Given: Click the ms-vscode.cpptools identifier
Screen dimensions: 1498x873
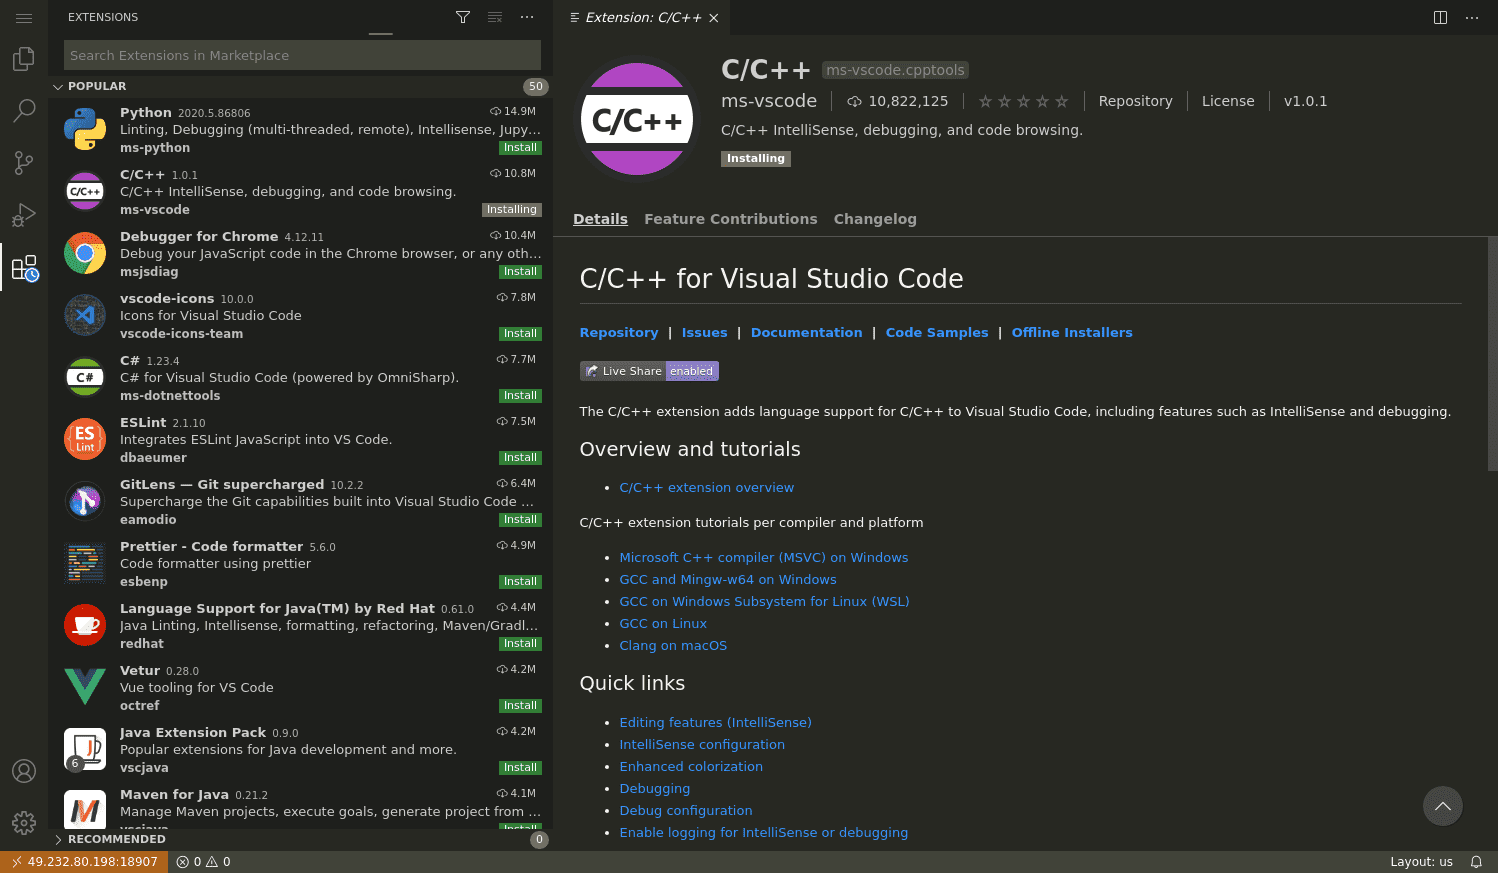Looking at the screenshot, I should pyautogui.click(x=895, y=70).
